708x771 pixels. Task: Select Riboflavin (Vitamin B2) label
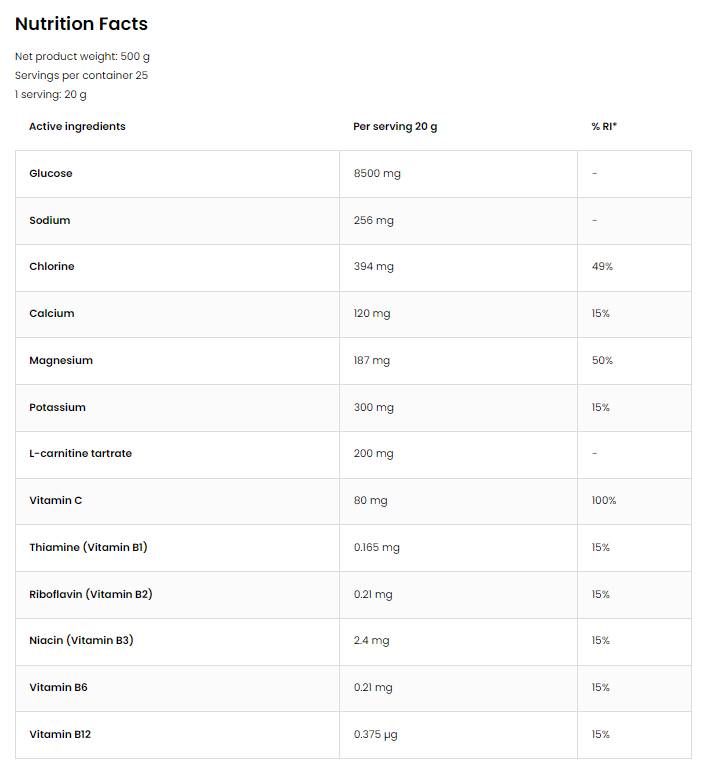point(91,595)
